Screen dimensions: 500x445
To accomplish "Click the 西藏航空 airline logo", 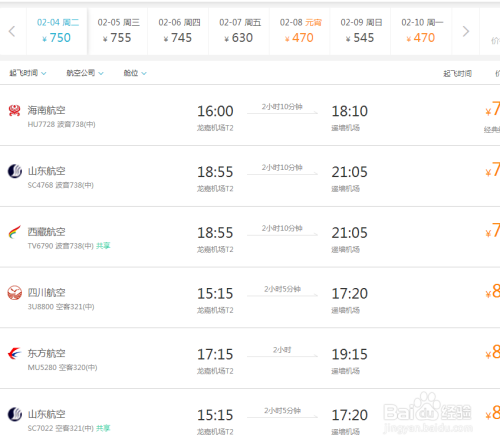I will coord(15,232).
